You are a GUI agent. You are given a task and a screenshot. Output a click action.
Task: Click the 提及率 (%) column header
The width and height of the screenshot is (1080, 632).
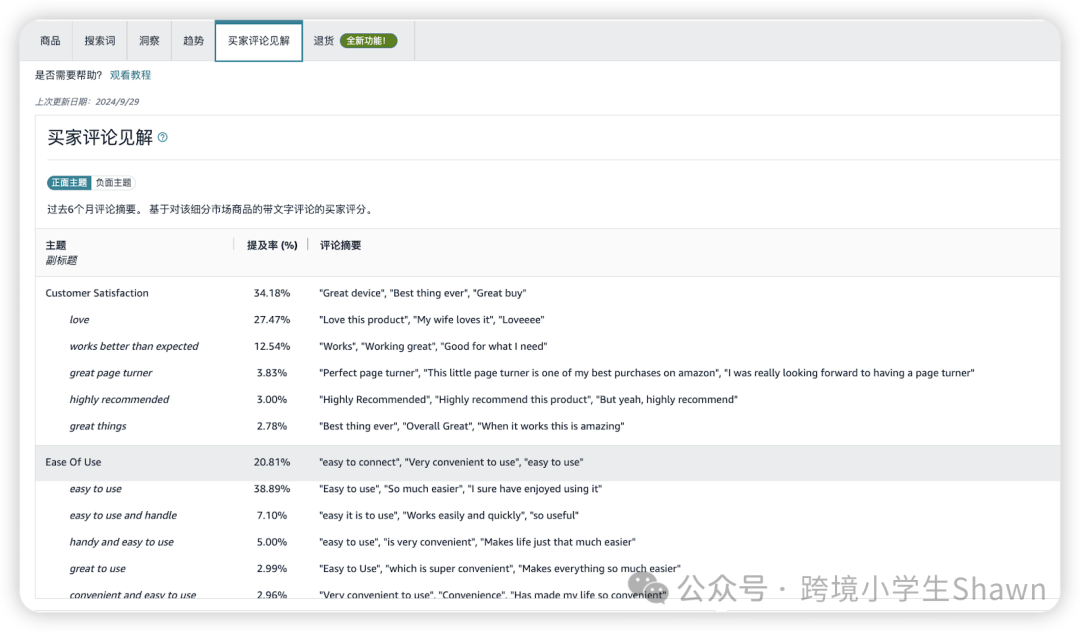tap(272, 245)
